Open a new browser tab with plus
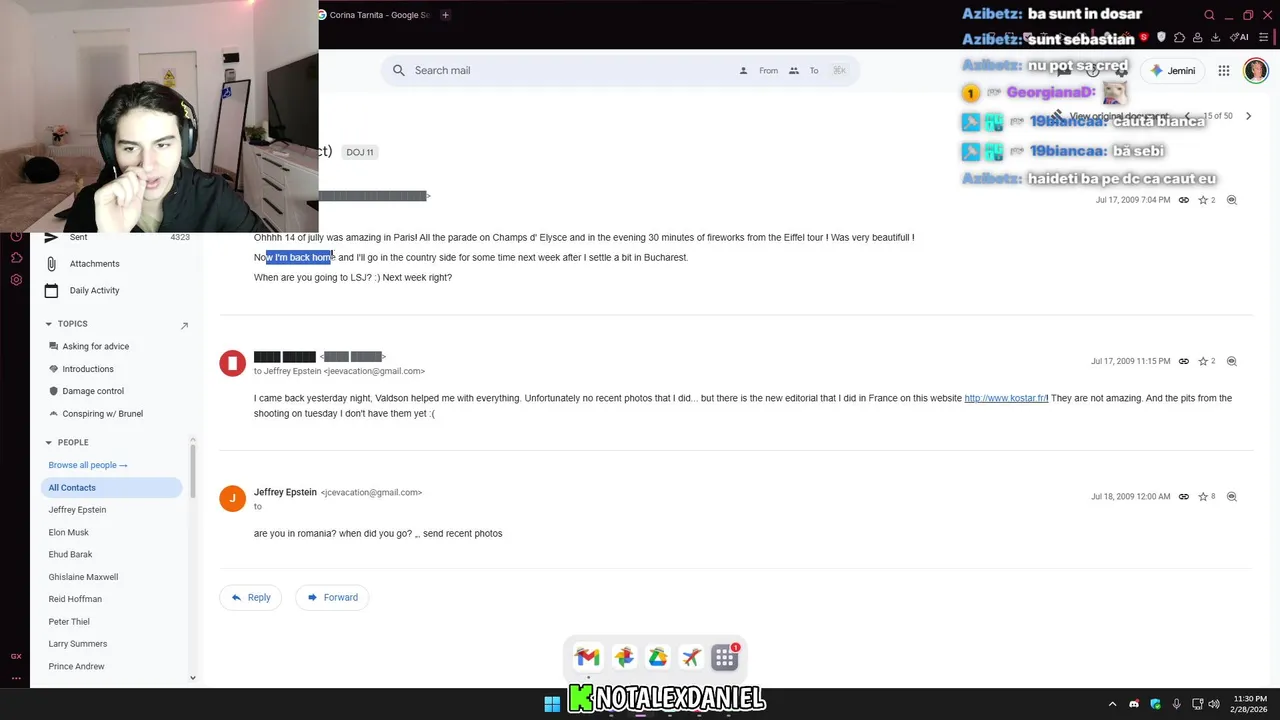This screenshot has width=1280, height=720. tap(445, 15)
